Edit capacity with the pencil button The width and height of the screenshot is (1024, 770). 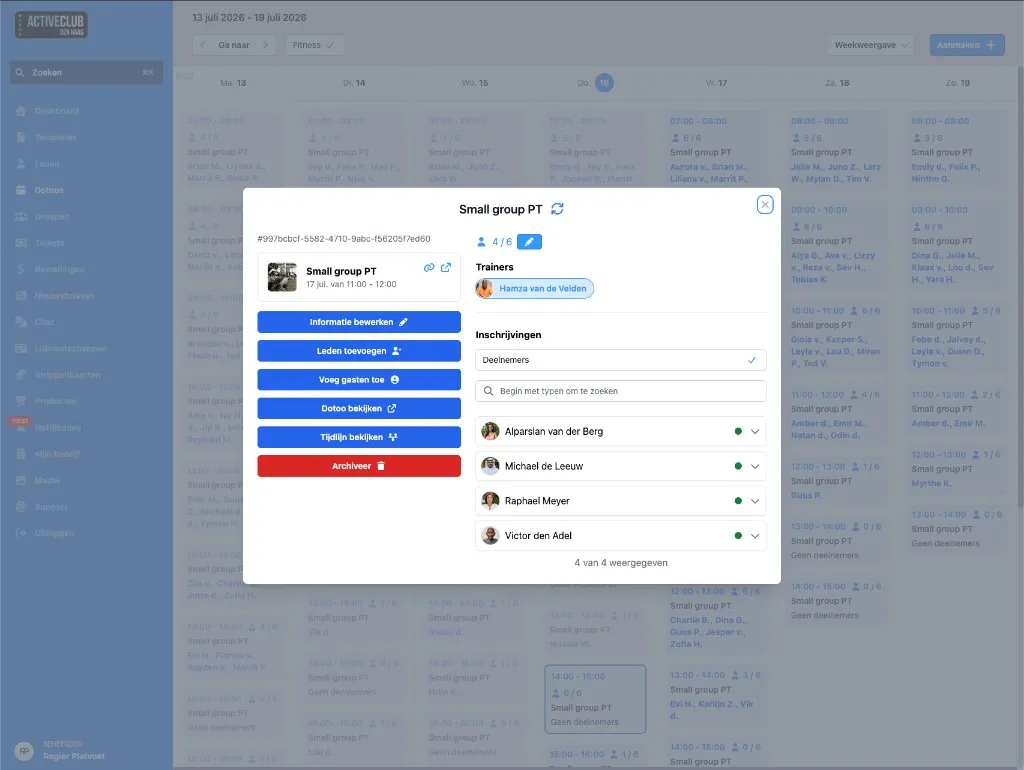tap(529, 242)
